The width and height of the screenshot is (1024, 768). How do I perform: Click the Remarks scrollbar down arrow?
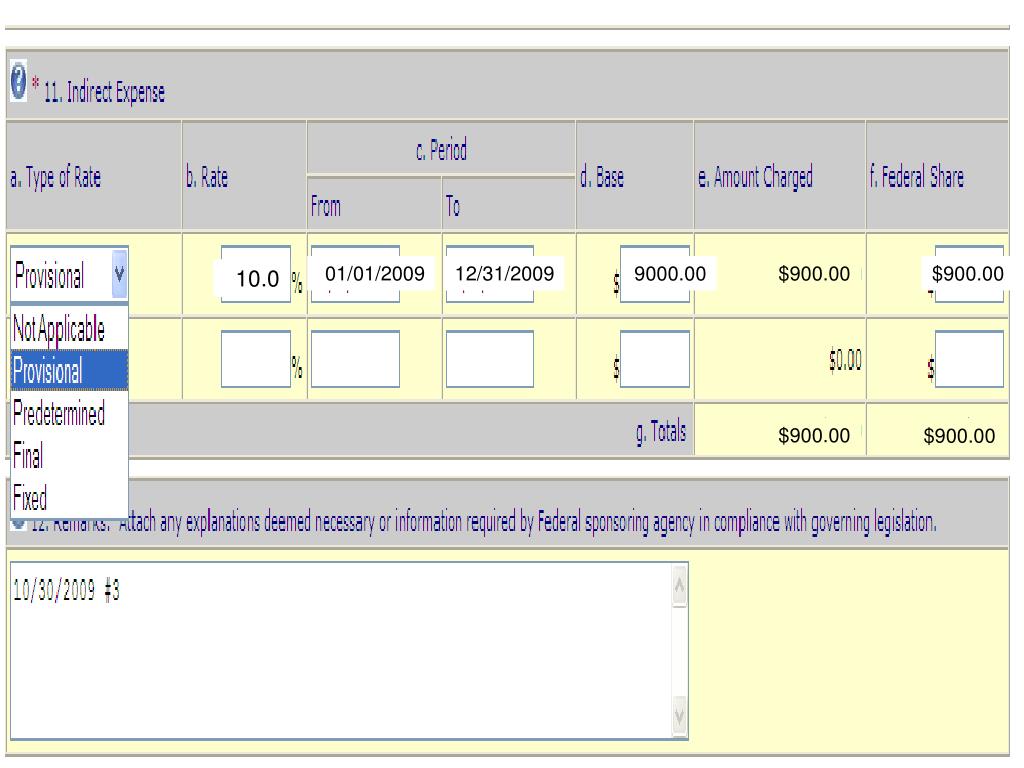[679, 716]
